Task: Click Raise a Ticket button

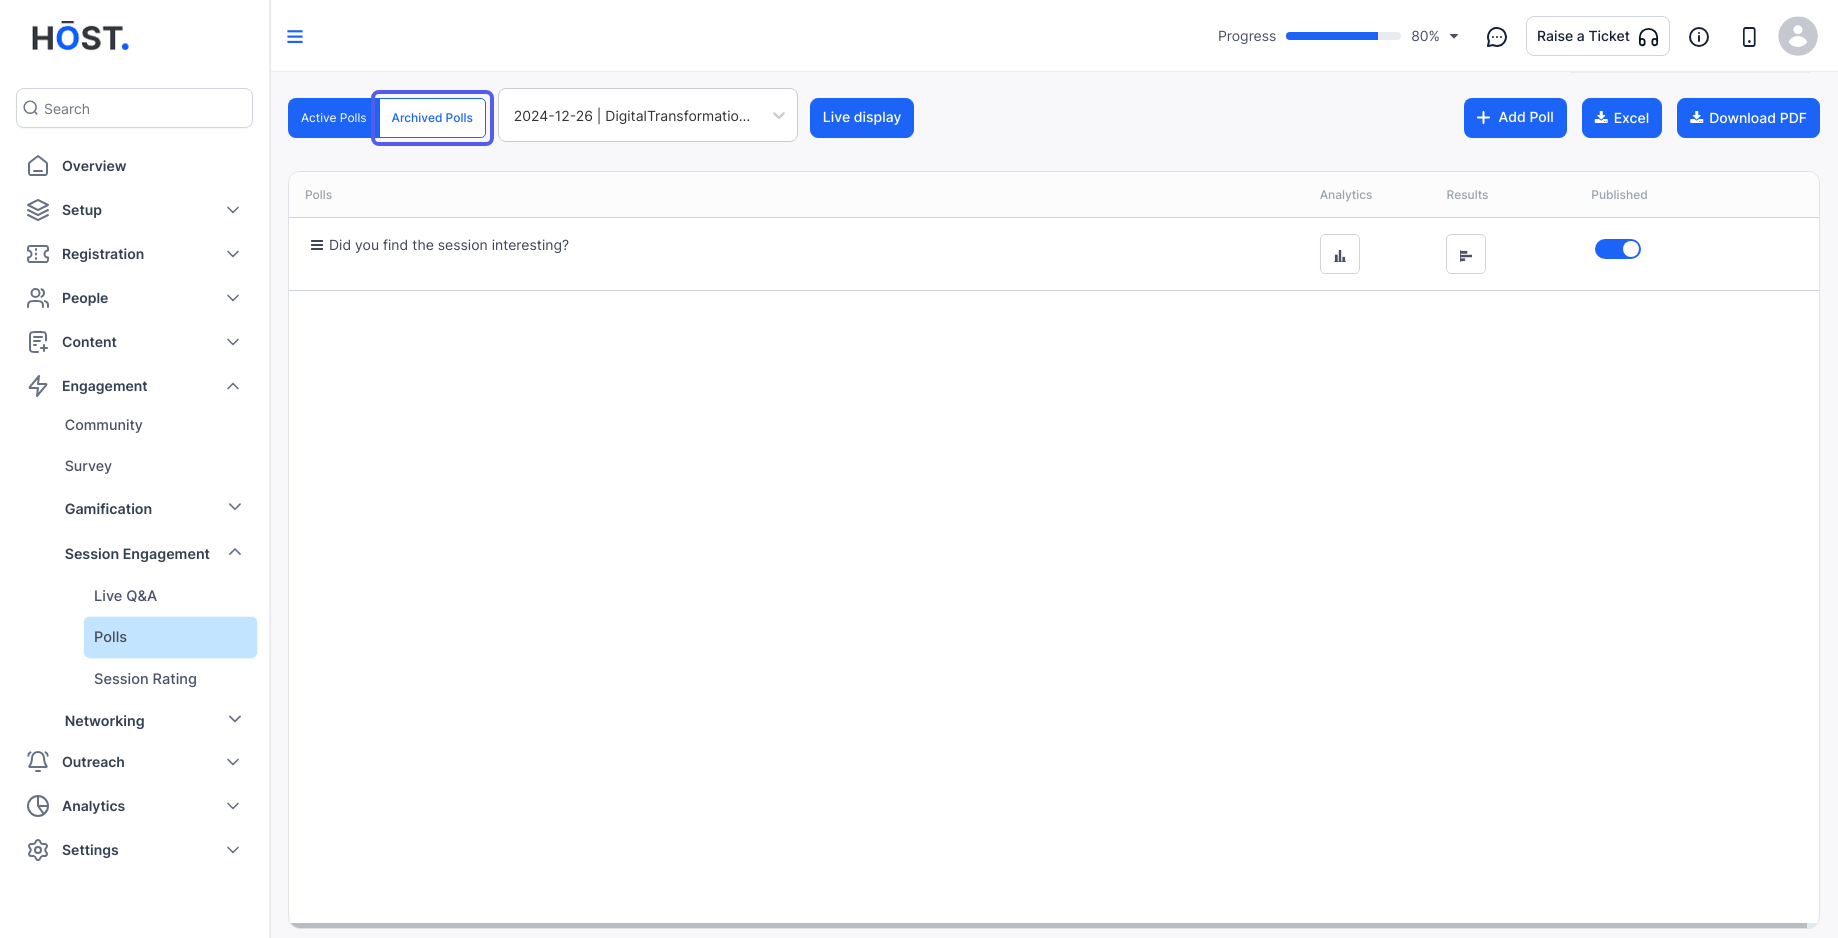Action: (x=1597, y=36)
